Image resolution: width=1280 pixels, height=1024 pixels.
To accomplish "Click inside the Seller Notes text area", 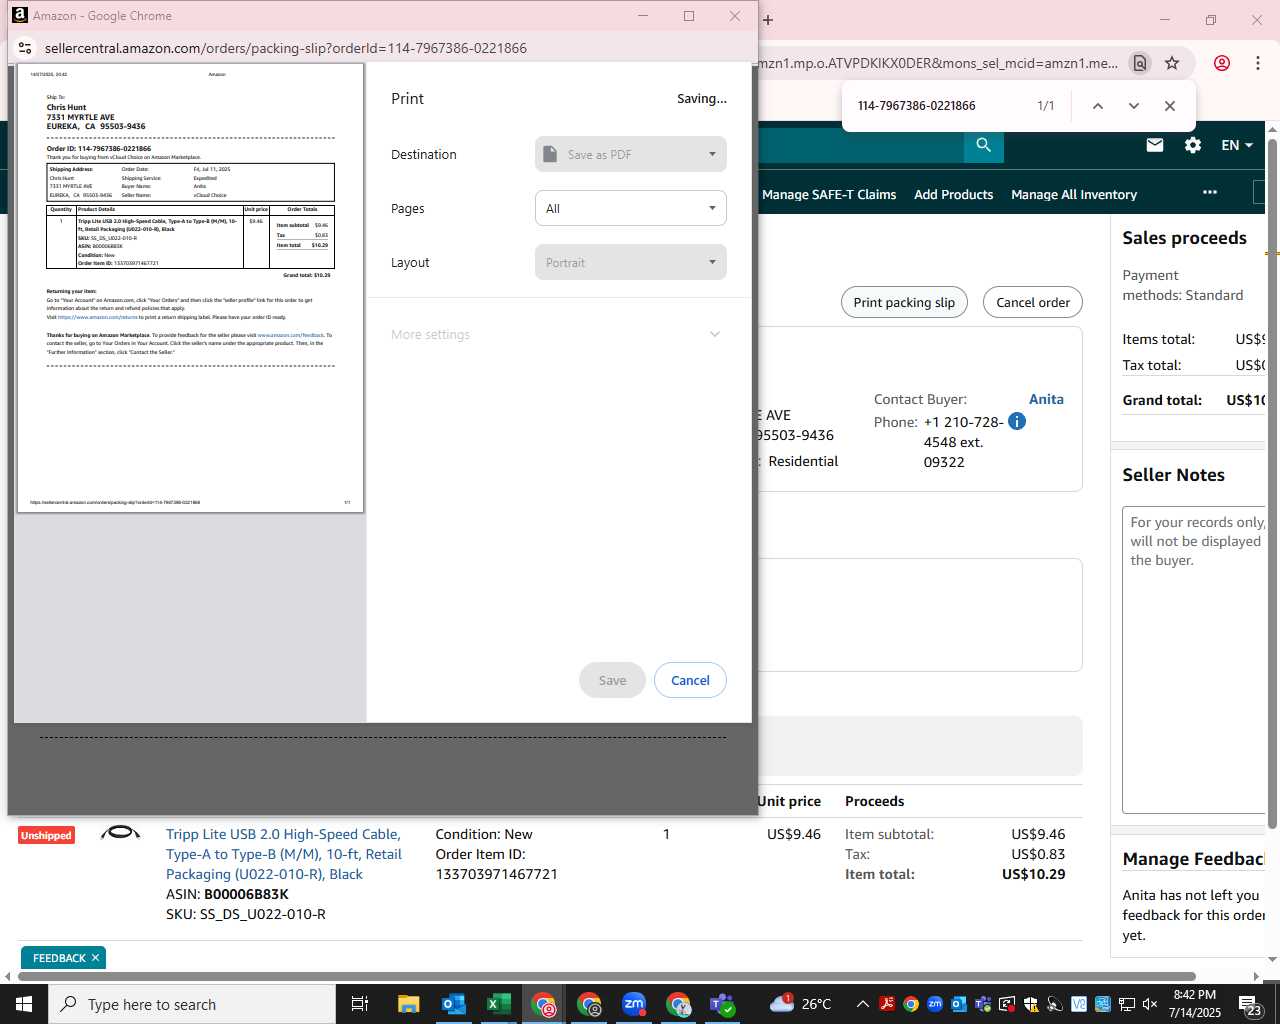I will point(1195,660).
